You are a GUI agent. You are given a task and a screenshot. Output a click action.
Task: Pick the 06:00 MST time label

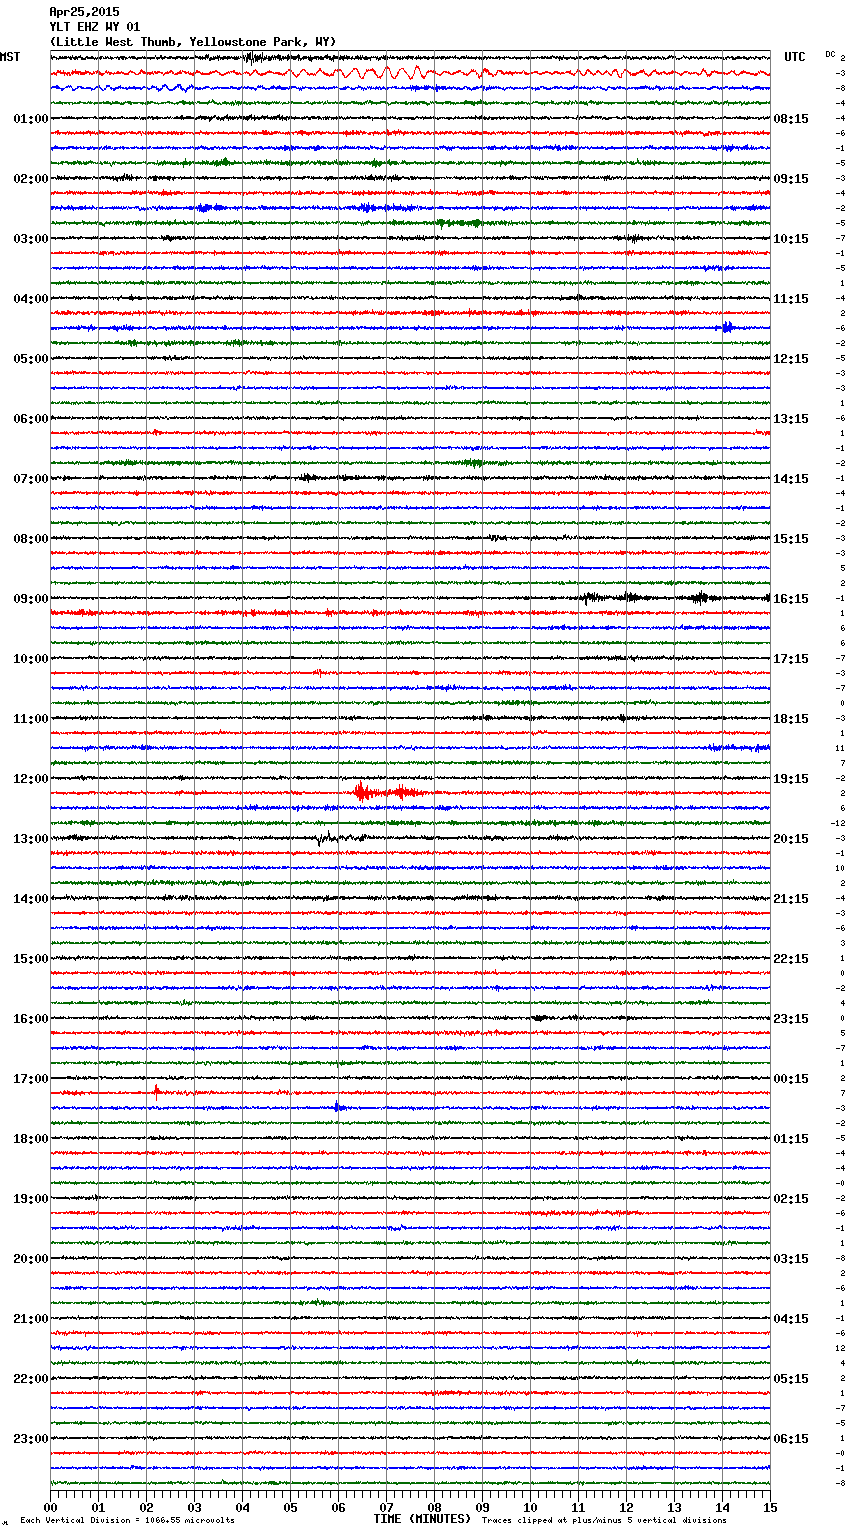31,419
